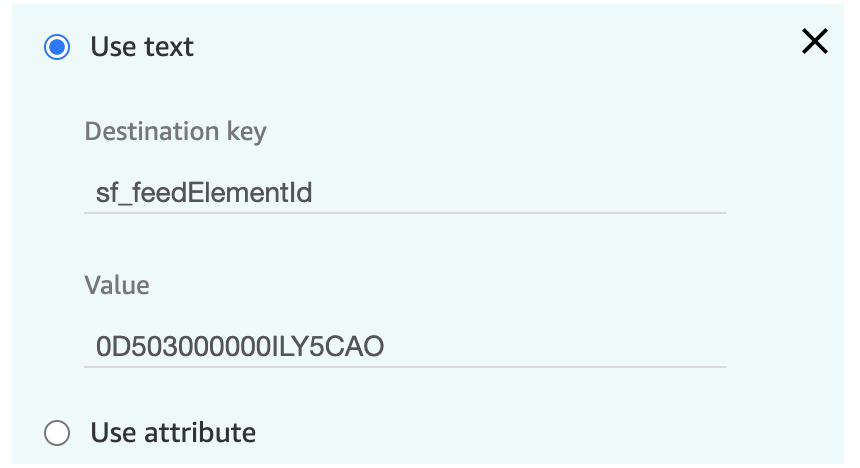Click the Use text option label
The height and width of the screenshot is (468, 860).
click(x=142, y=47)
